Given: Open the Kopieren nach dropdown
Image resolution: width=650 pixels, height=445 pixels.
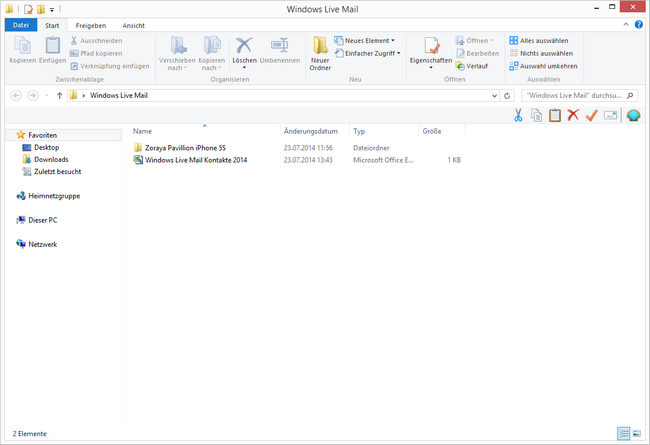Looking at the screenshot, I should 212,53.
